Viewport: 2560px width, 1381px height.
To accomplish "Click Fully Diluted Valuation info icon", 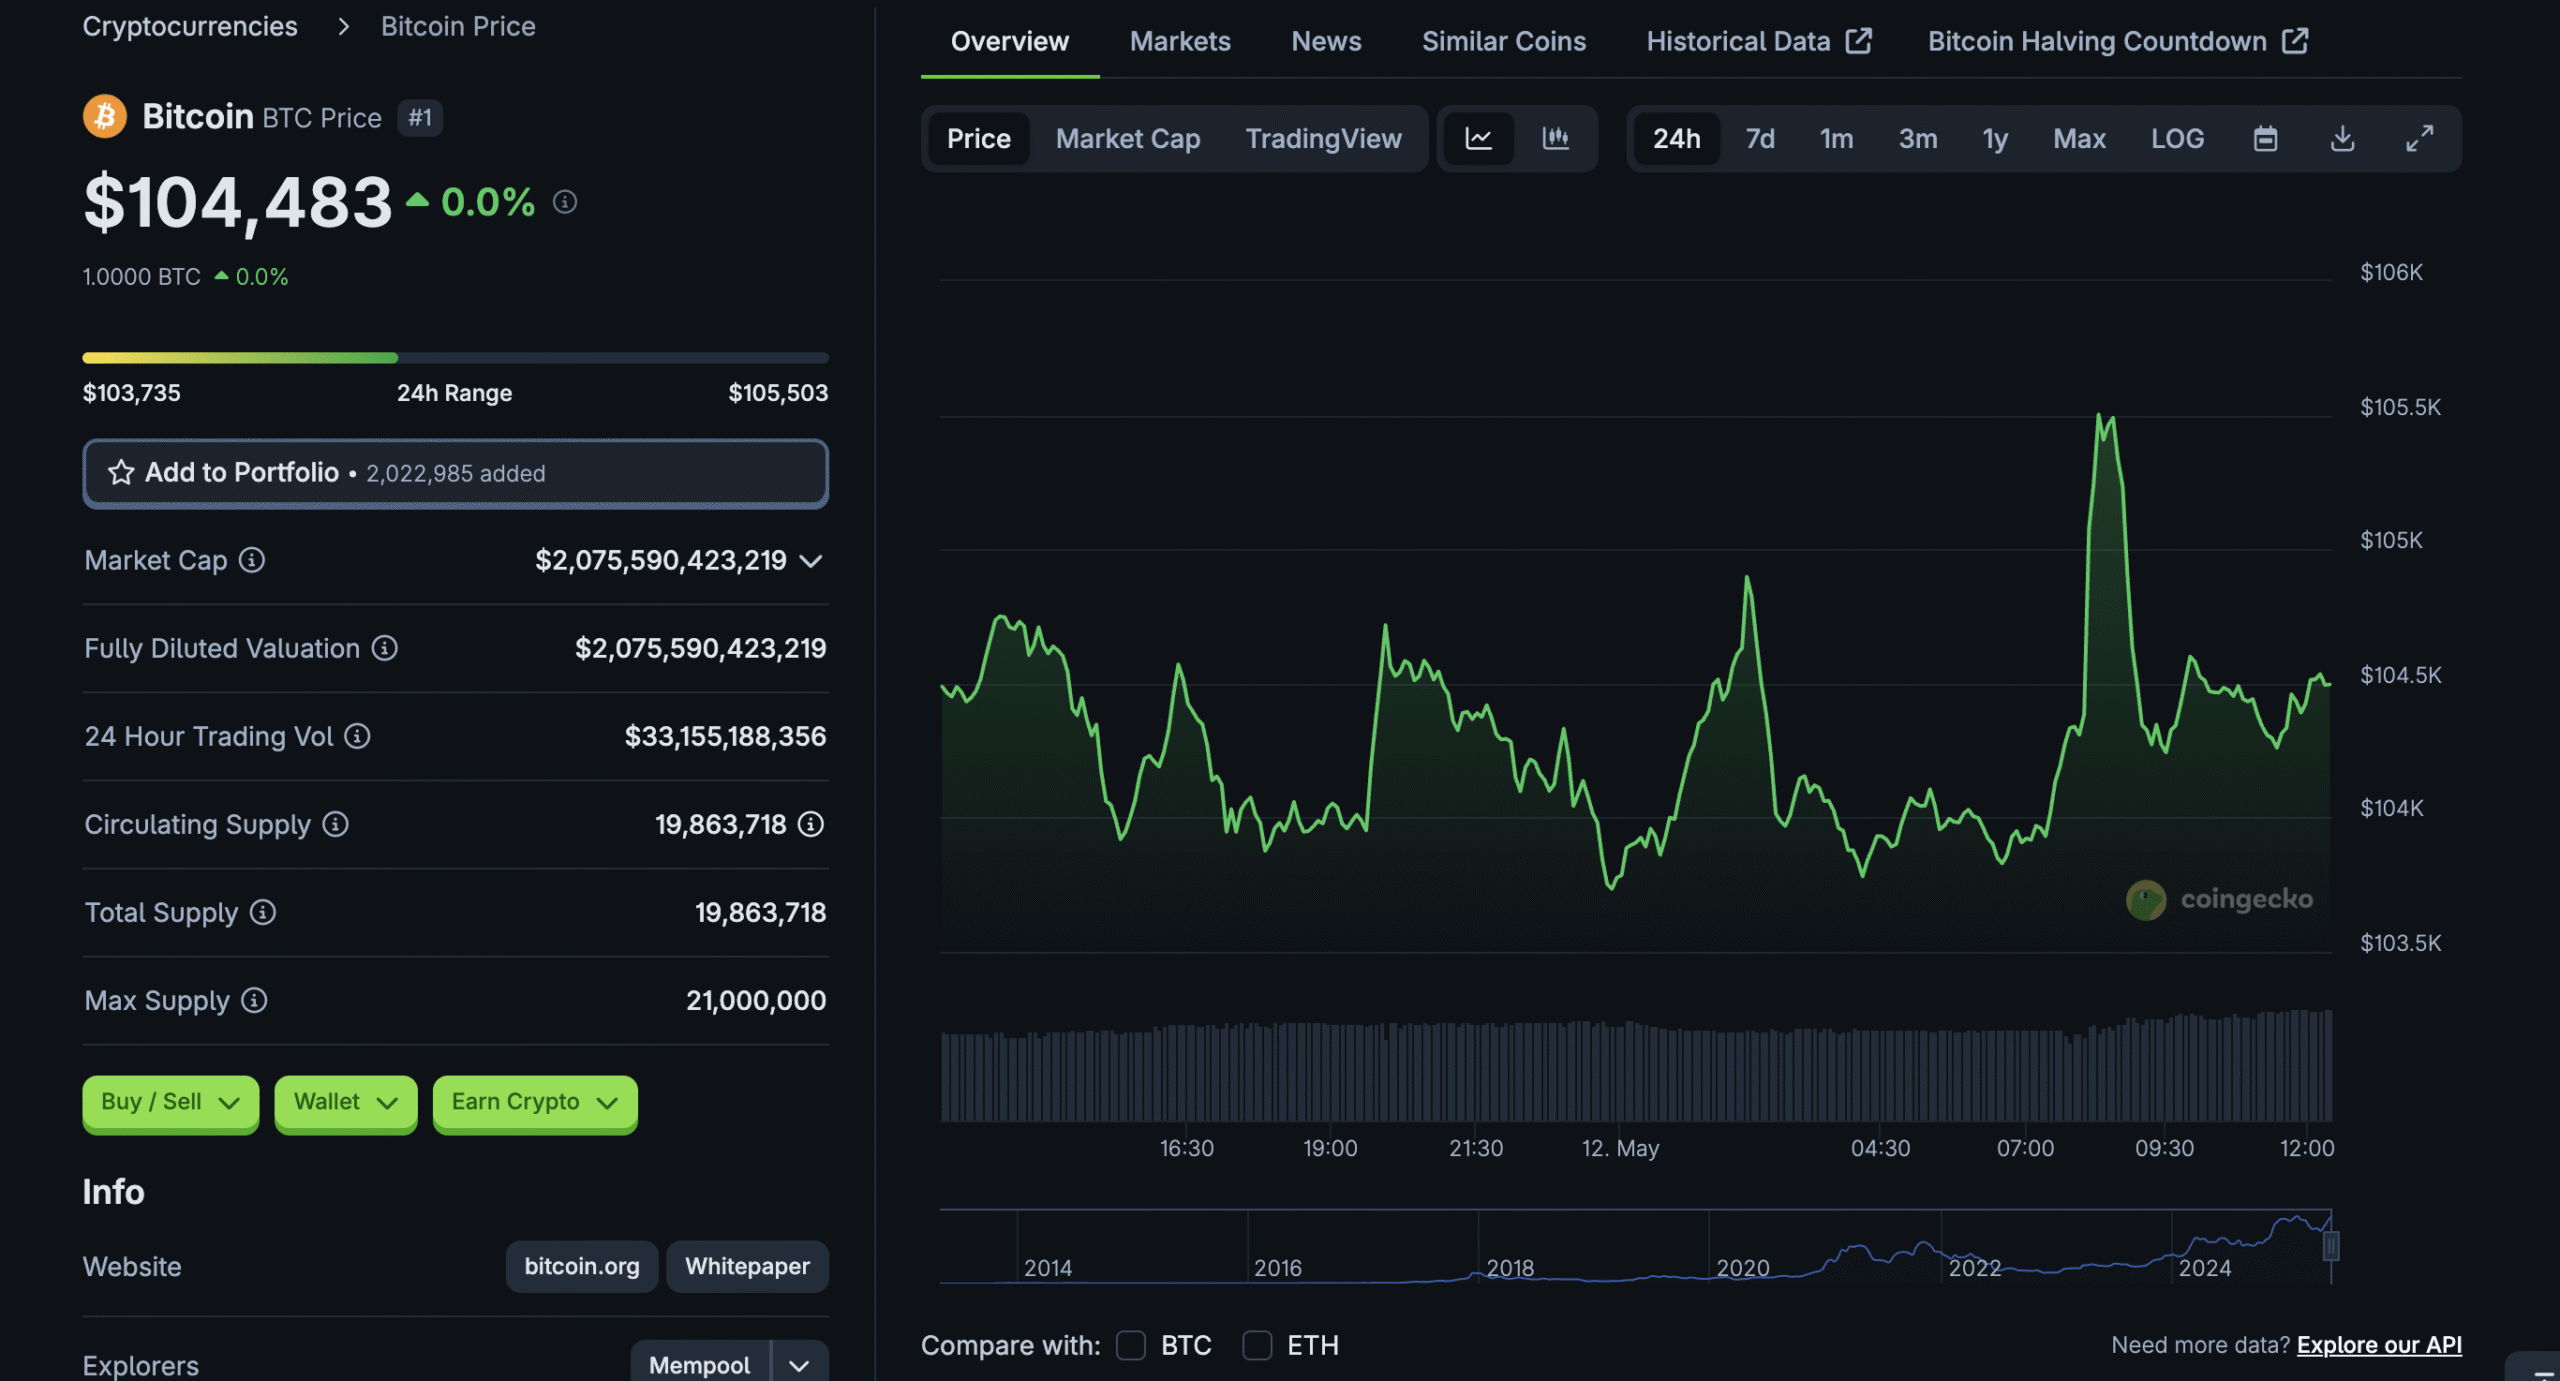I will point(385,648).
